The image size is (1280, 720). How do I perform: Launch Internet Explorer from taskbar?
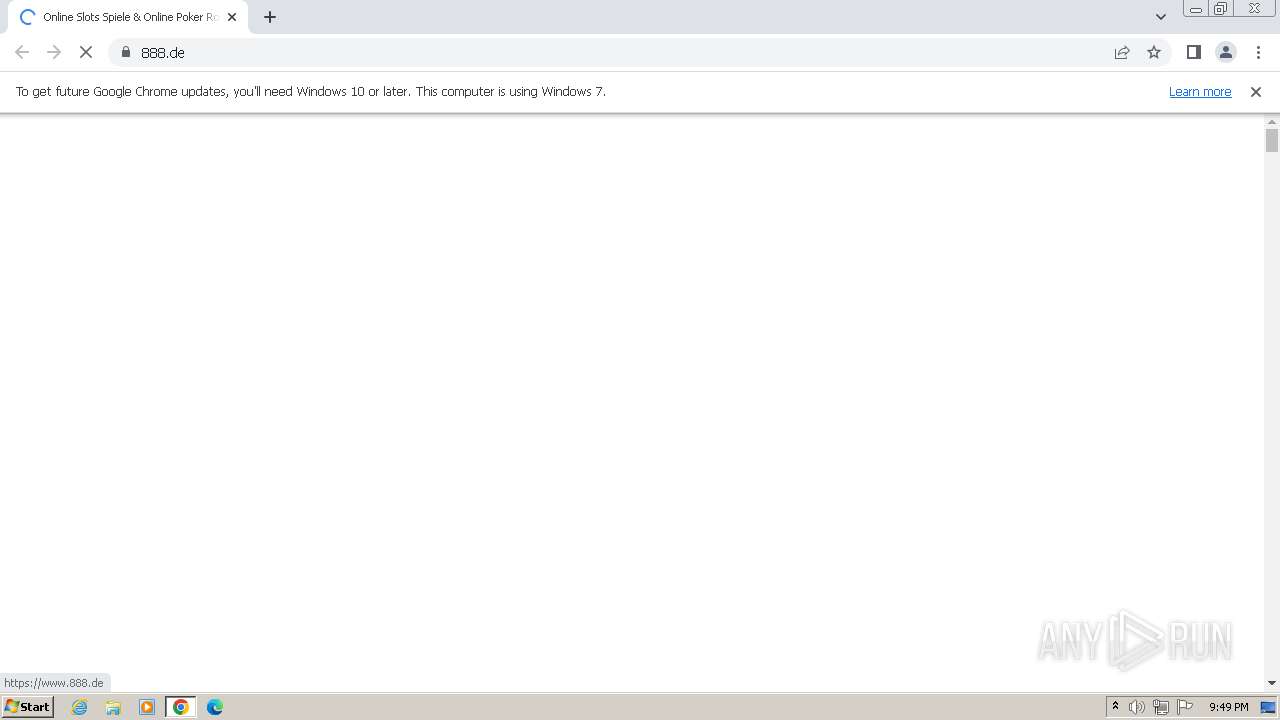[x=80, y=707]
